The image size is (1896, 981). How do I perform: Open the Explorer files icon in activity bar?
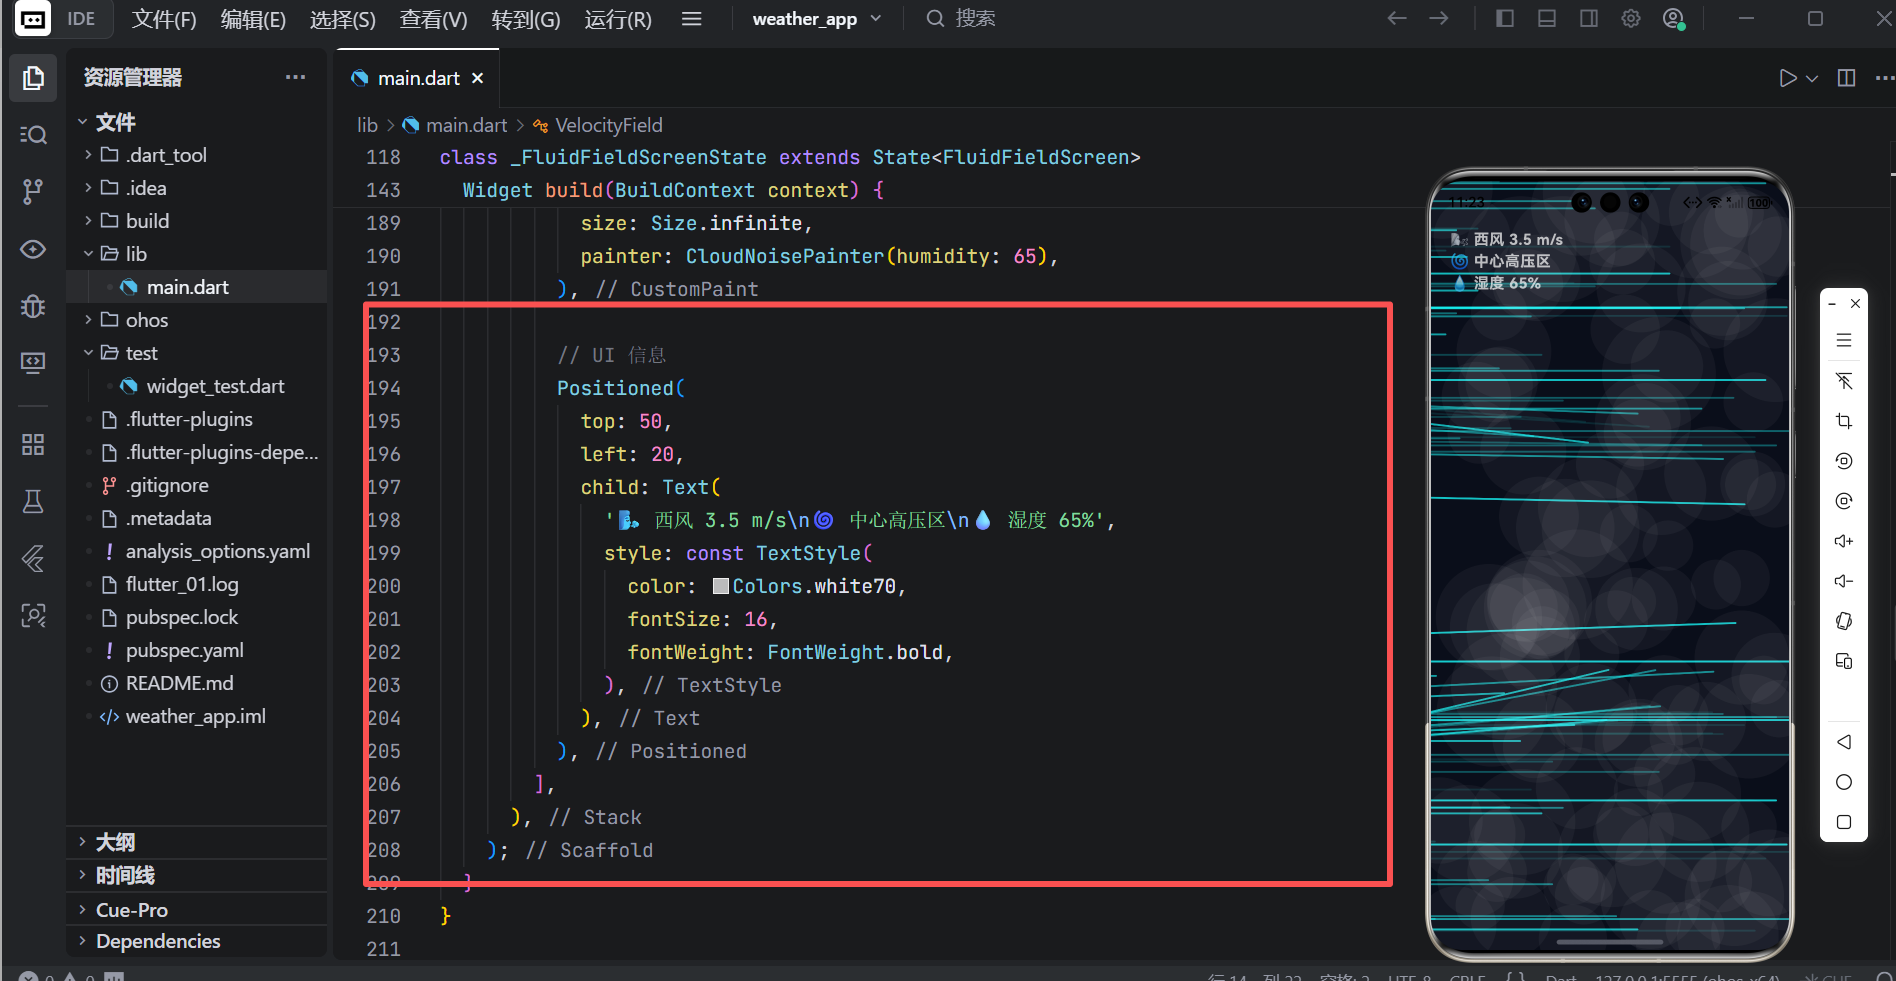tap(33, 78)
